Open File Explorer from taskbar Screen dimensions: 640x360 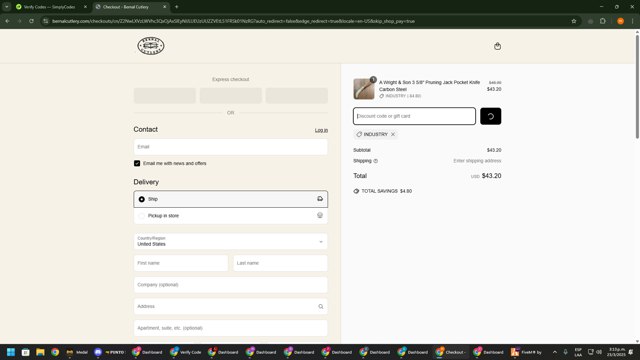tap(40, 352)
